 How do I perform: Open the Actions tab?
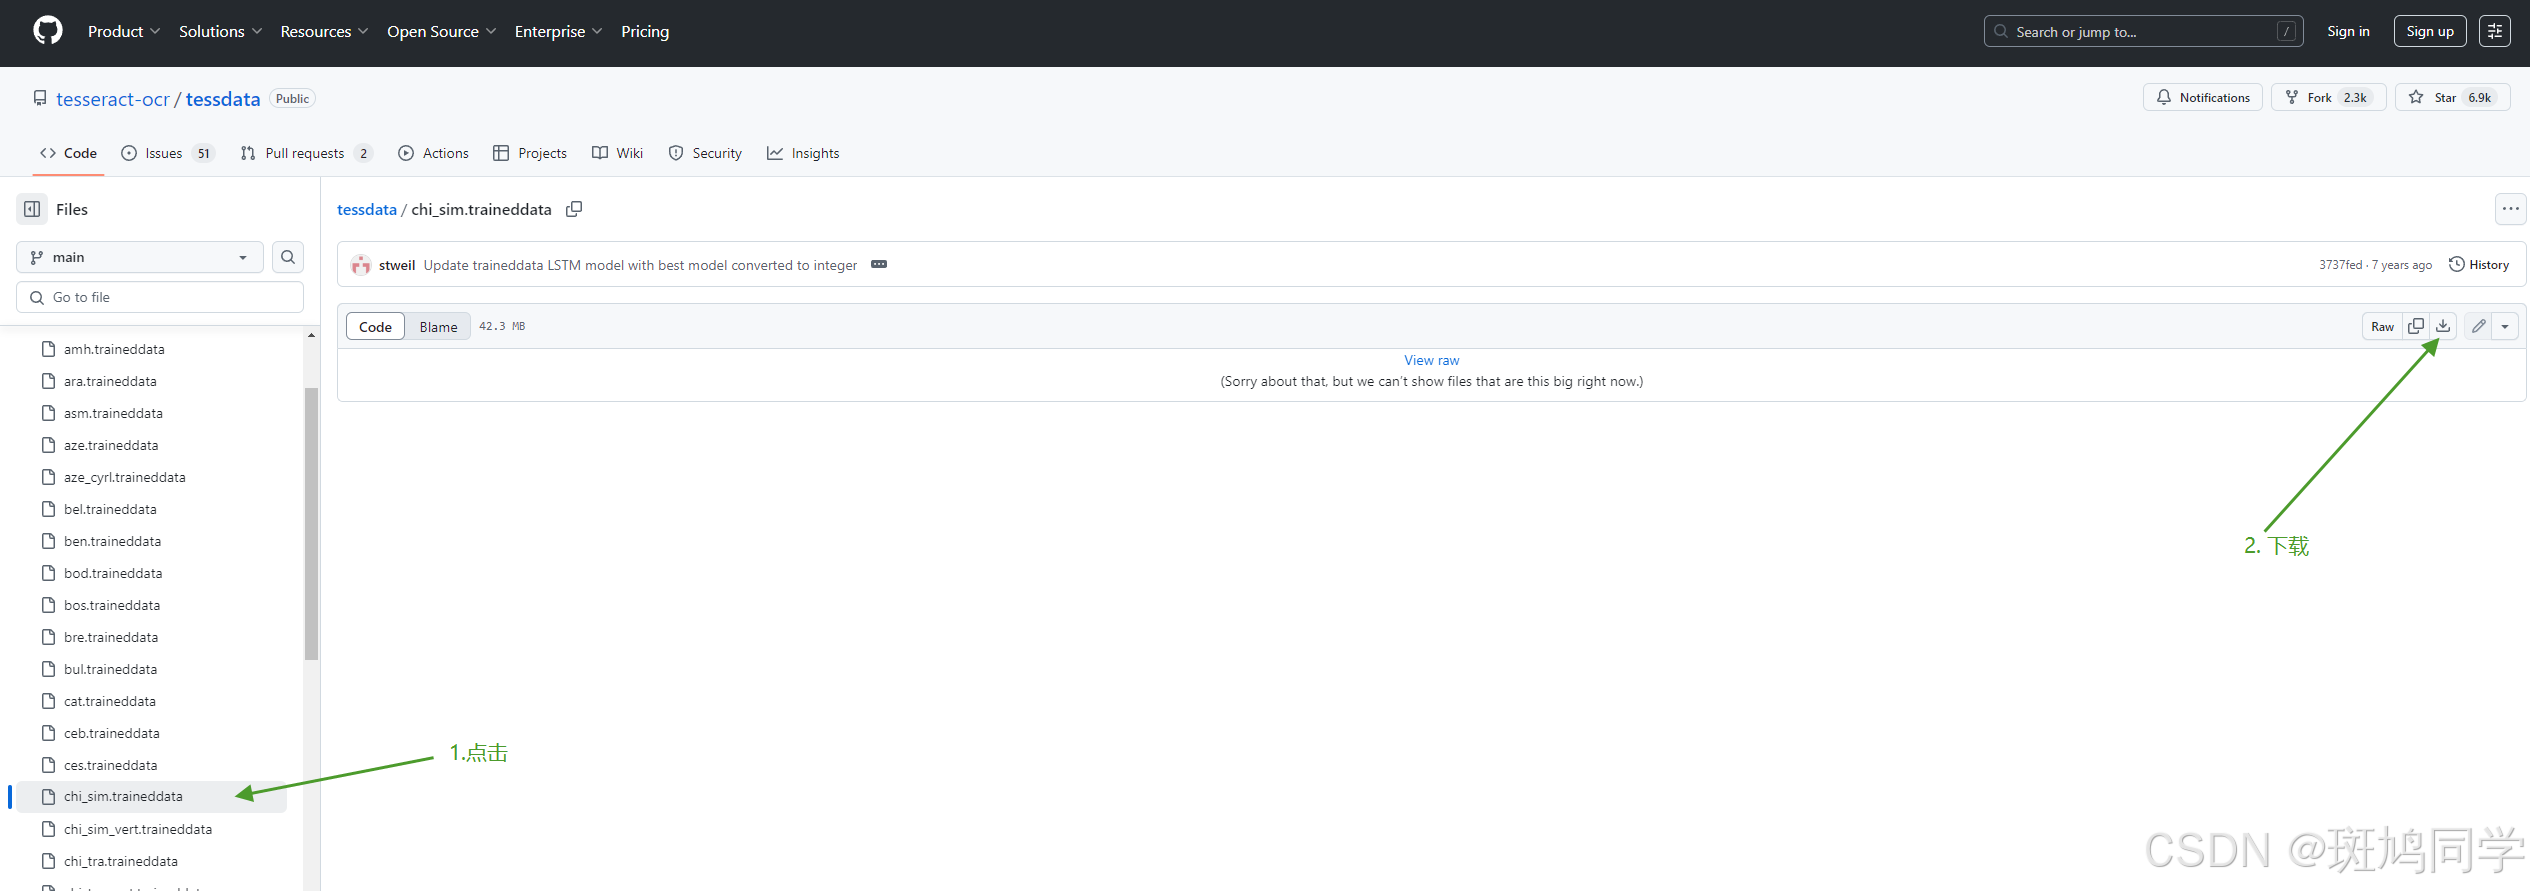[433, 153]
